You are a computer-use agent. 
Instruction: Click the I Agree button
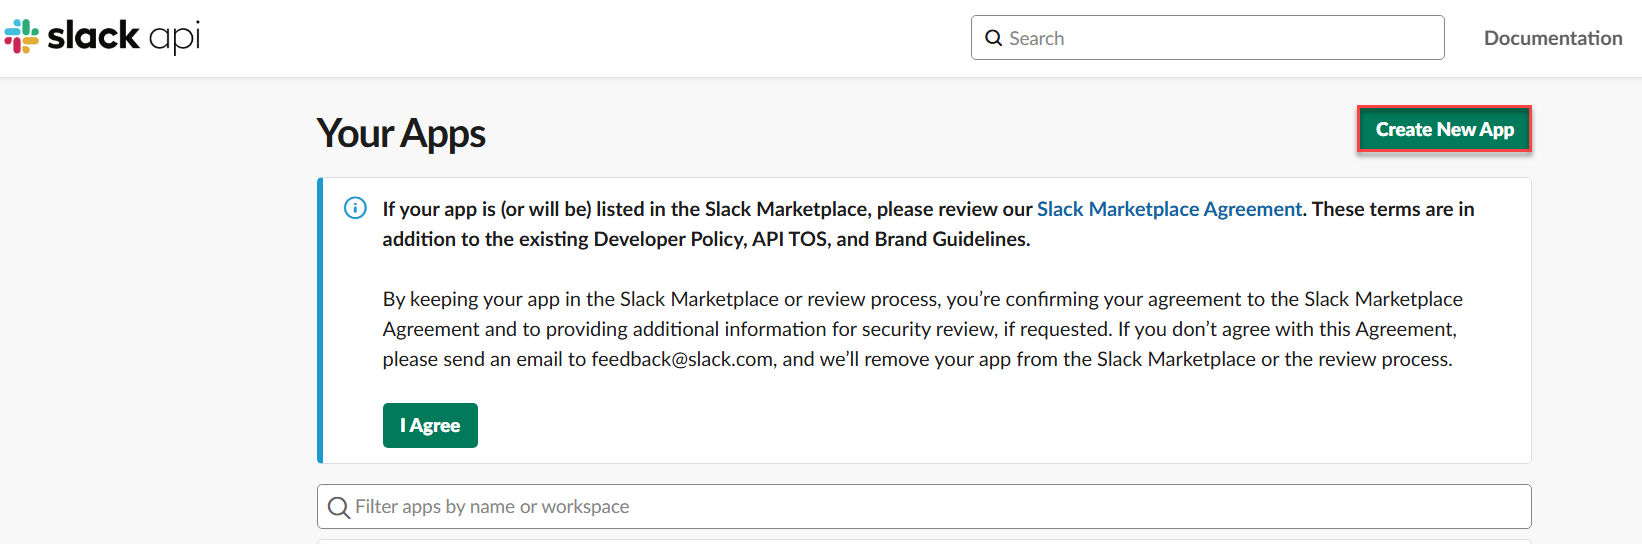(430, 425)
